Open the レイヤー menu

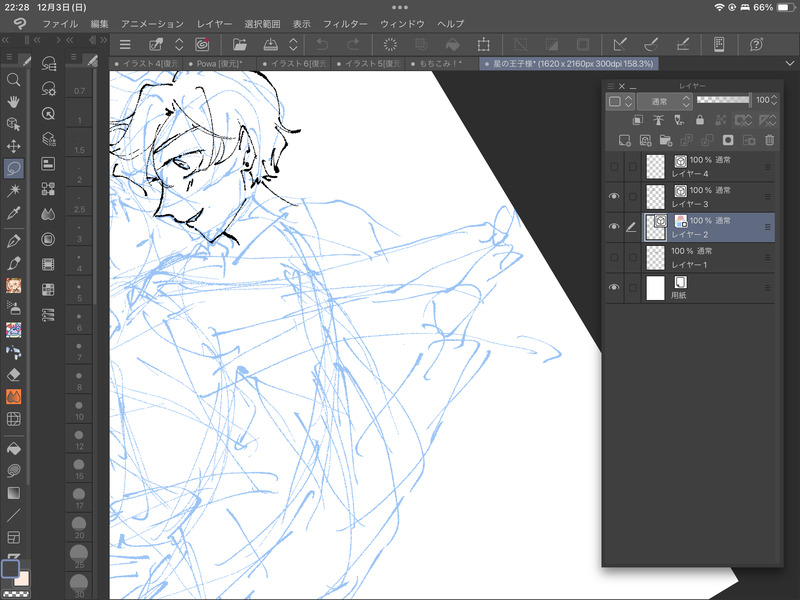pos(214,24)
